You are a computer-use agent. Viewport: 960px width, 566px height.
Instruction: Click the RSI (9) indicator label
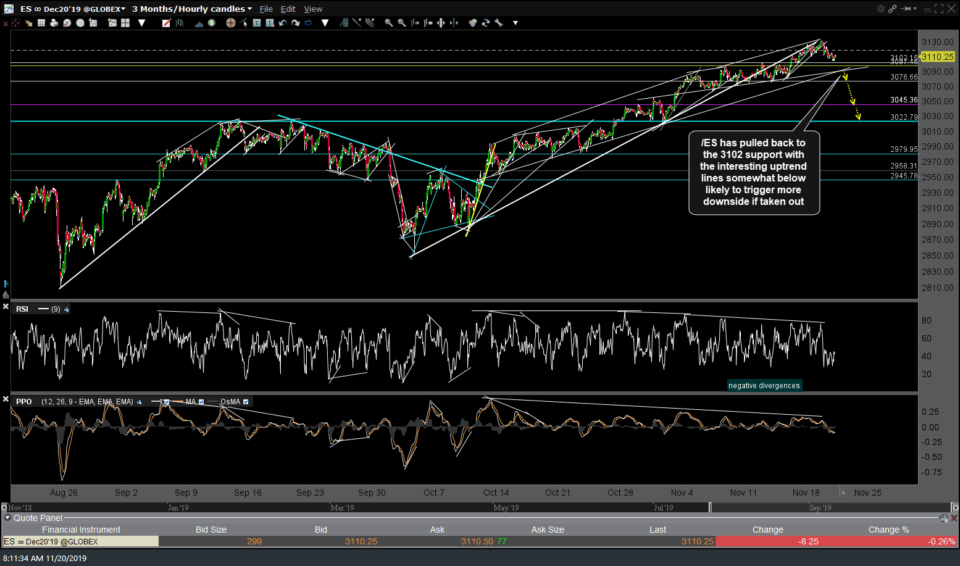pyautogui.click(x=38, y=309)
